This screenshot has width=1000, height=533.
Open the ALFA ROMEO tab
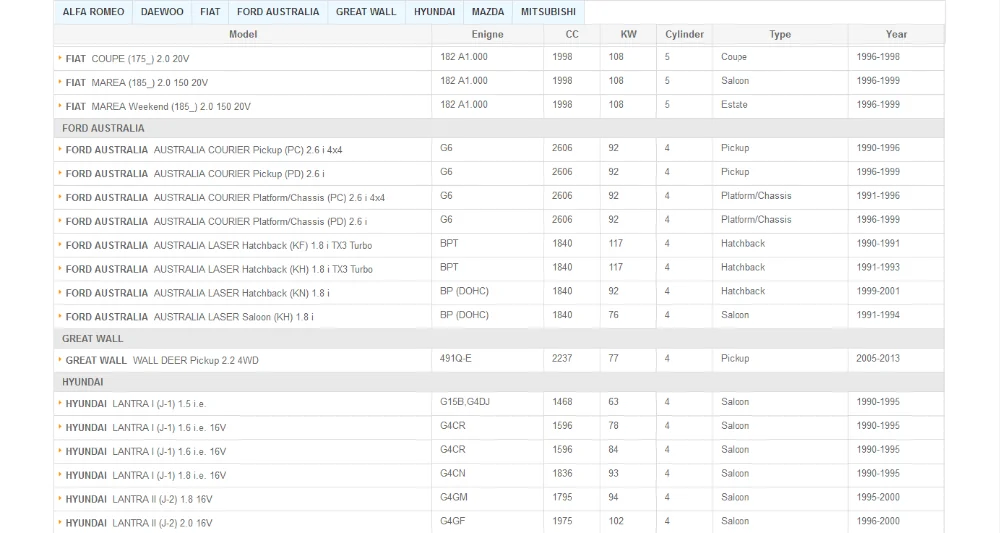[x=93, y=12]
